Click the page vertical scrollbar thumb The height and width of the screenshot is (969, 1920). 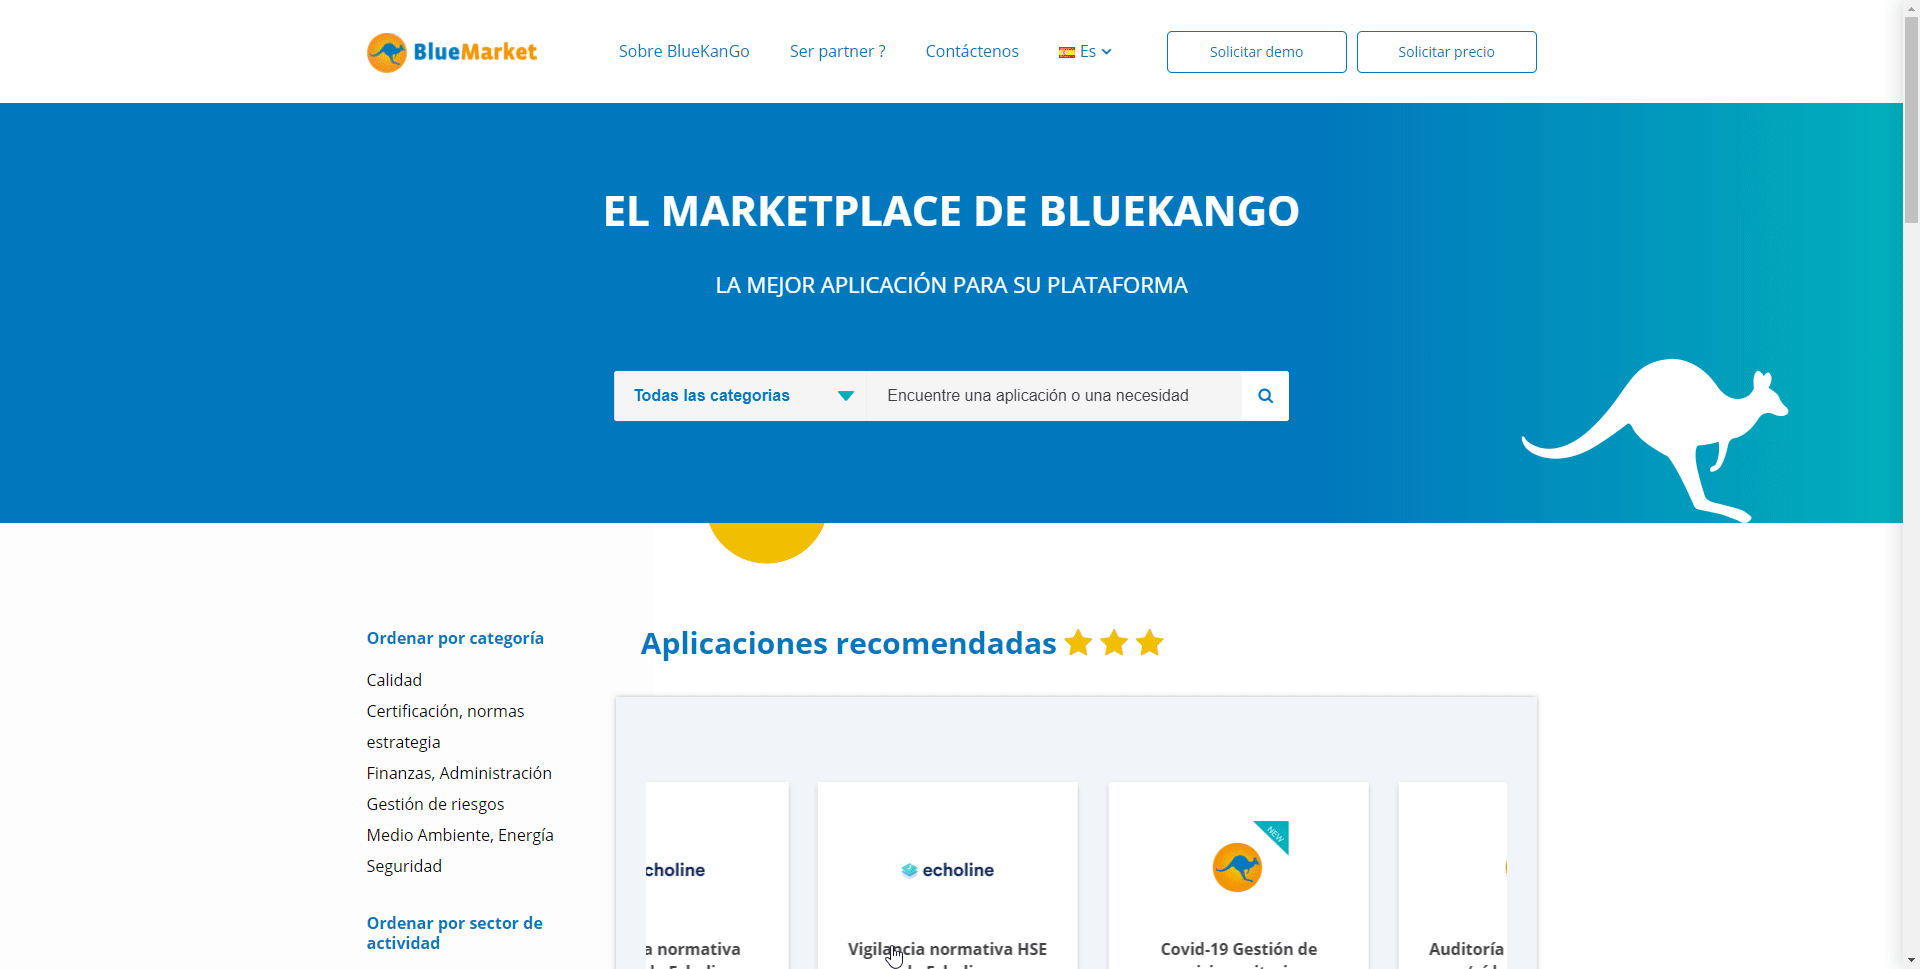click(x=1911, y=120)
